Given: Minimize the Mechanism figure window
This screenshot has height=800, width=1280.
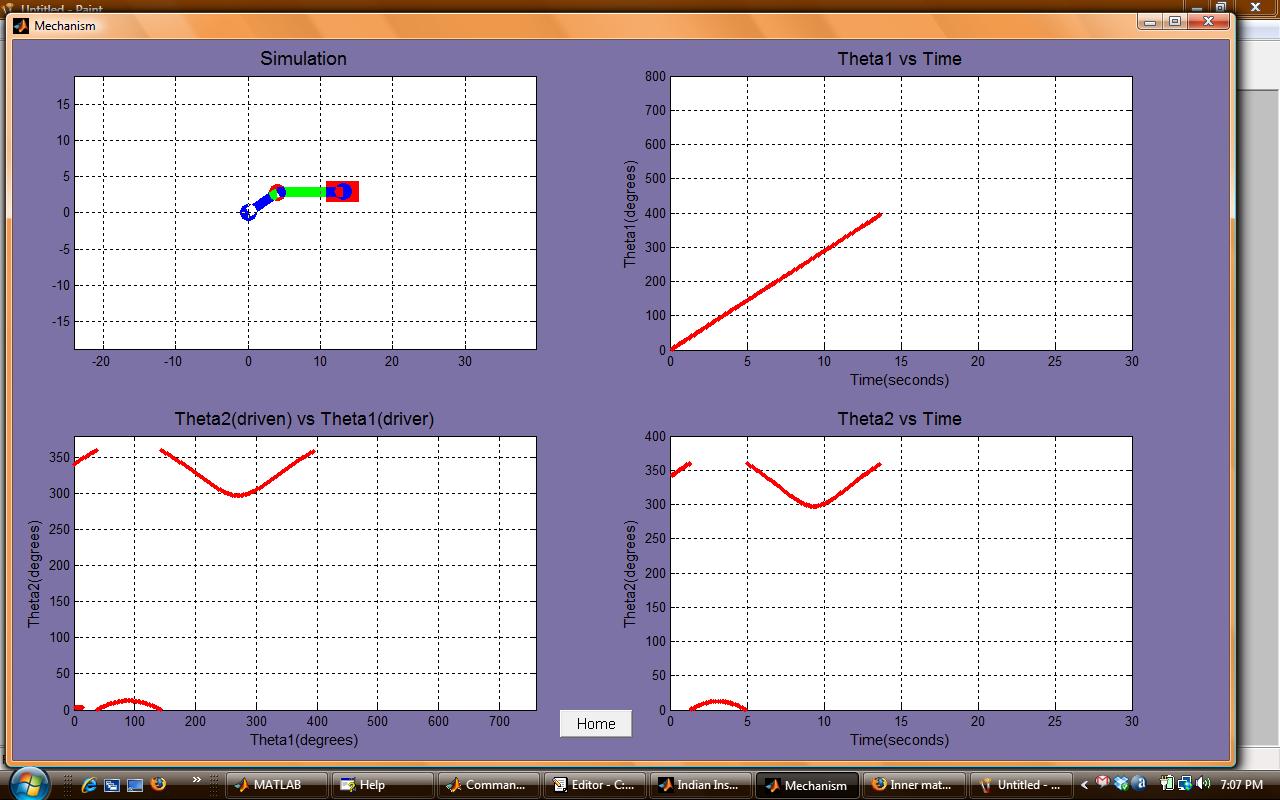Looking at the screenshot, I should point(1149,21).
